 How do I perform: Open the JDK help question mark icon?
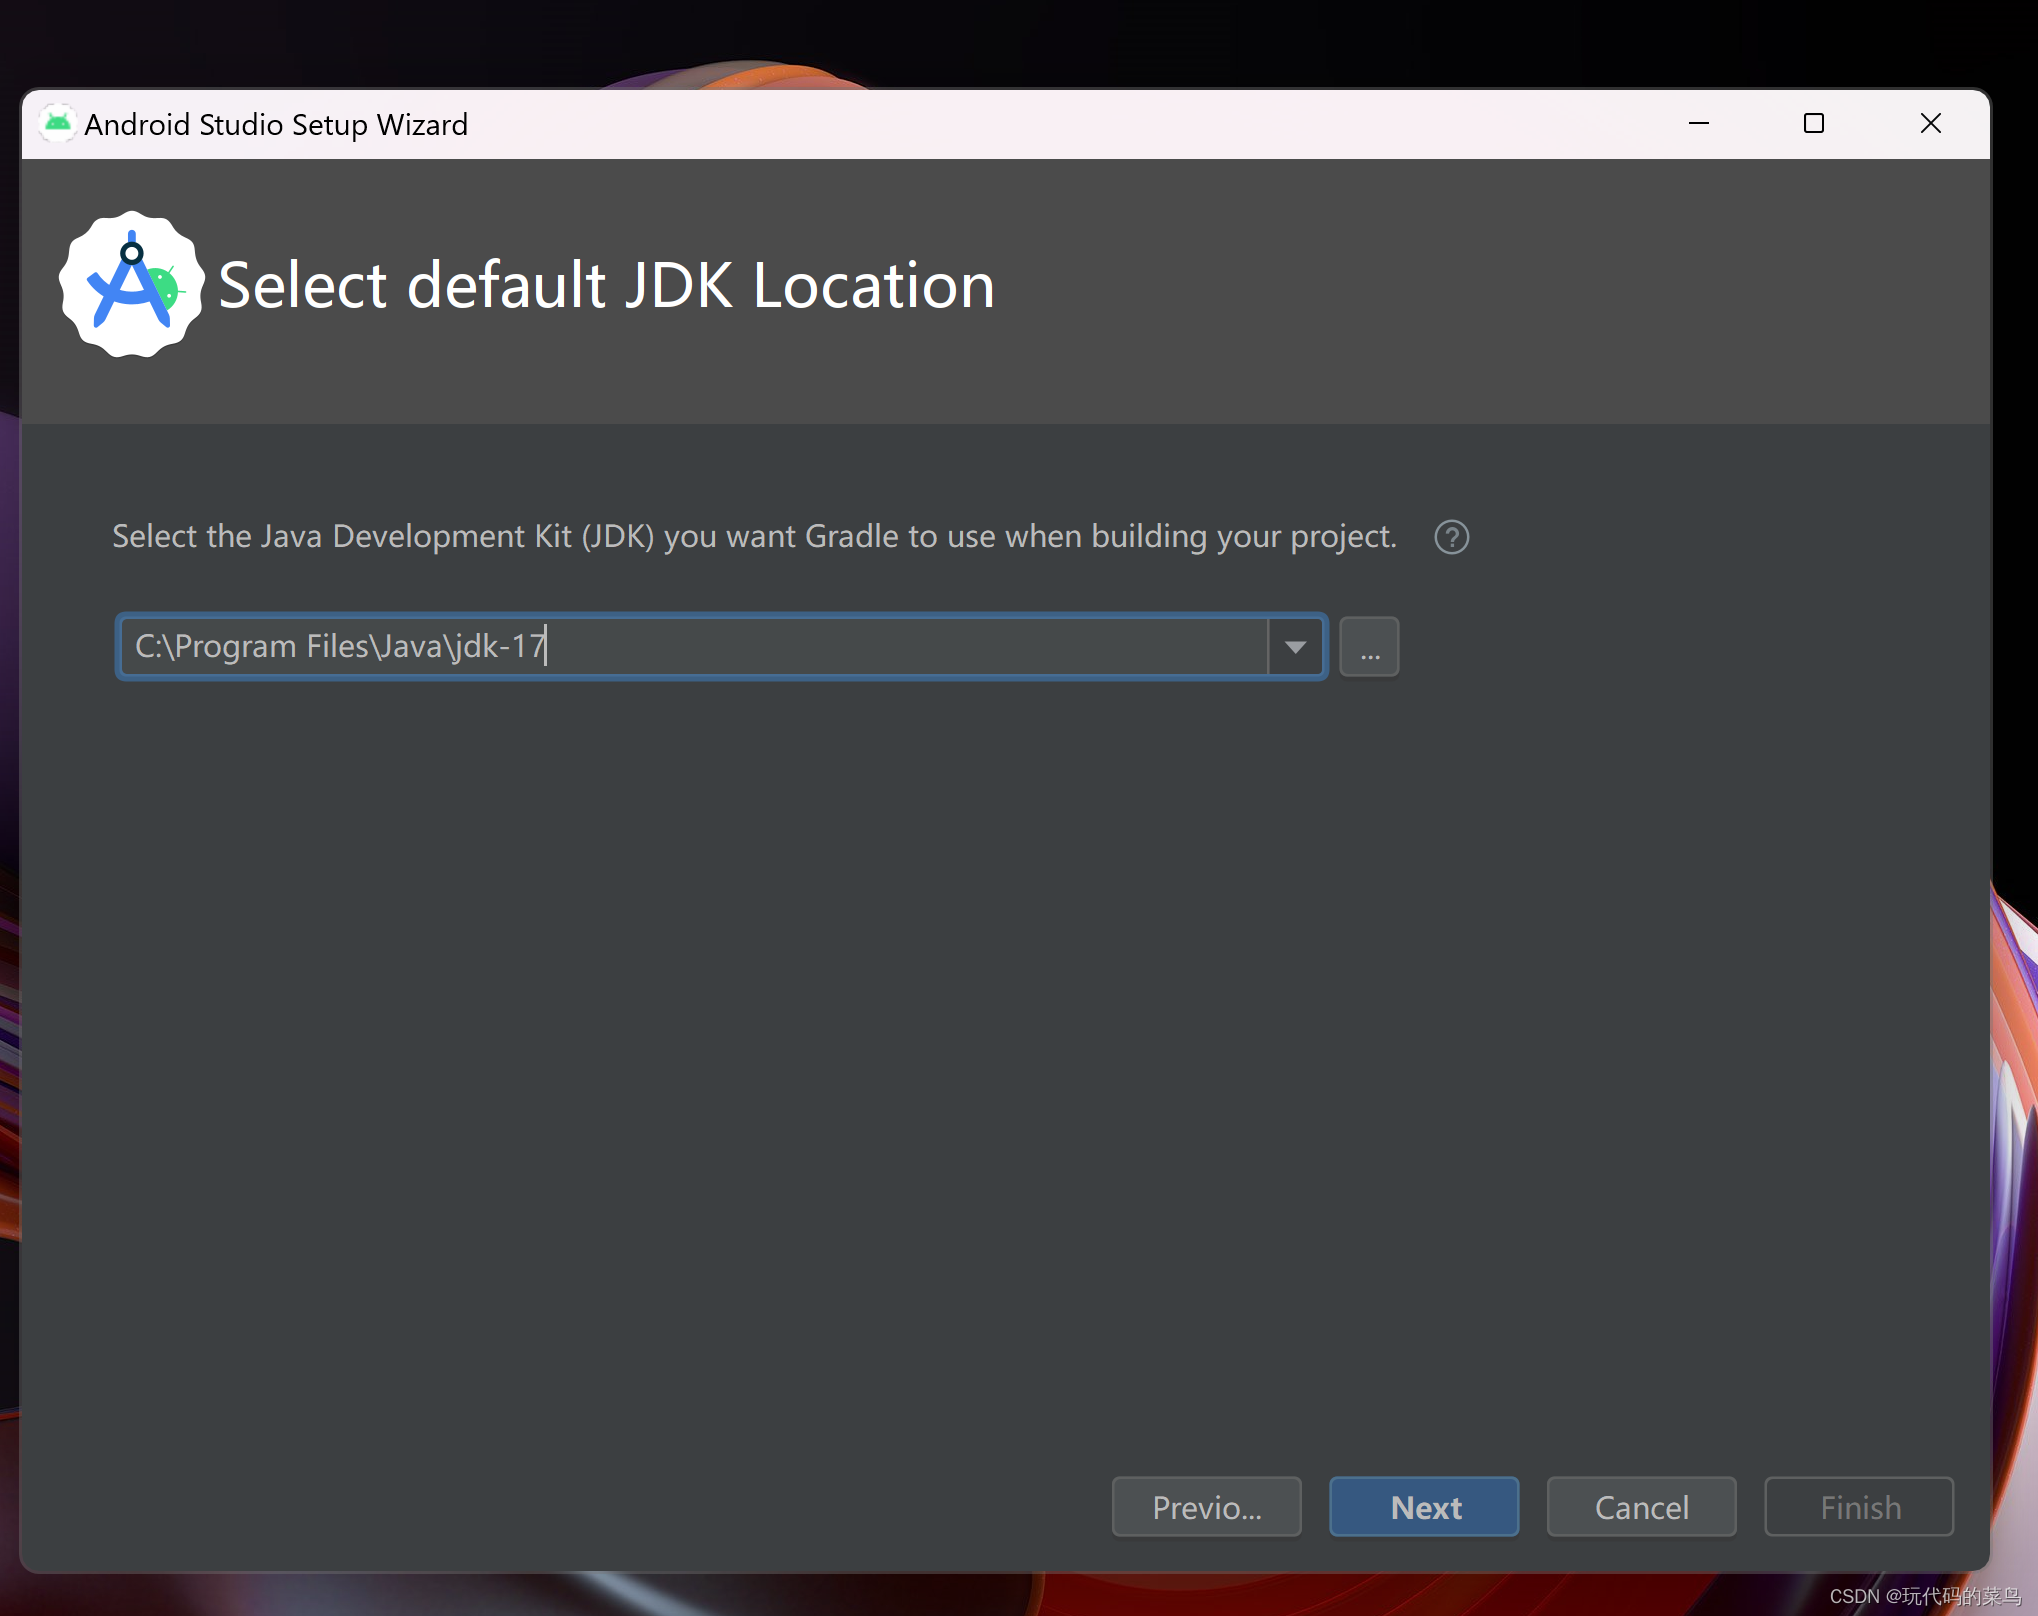[1451, 537]
